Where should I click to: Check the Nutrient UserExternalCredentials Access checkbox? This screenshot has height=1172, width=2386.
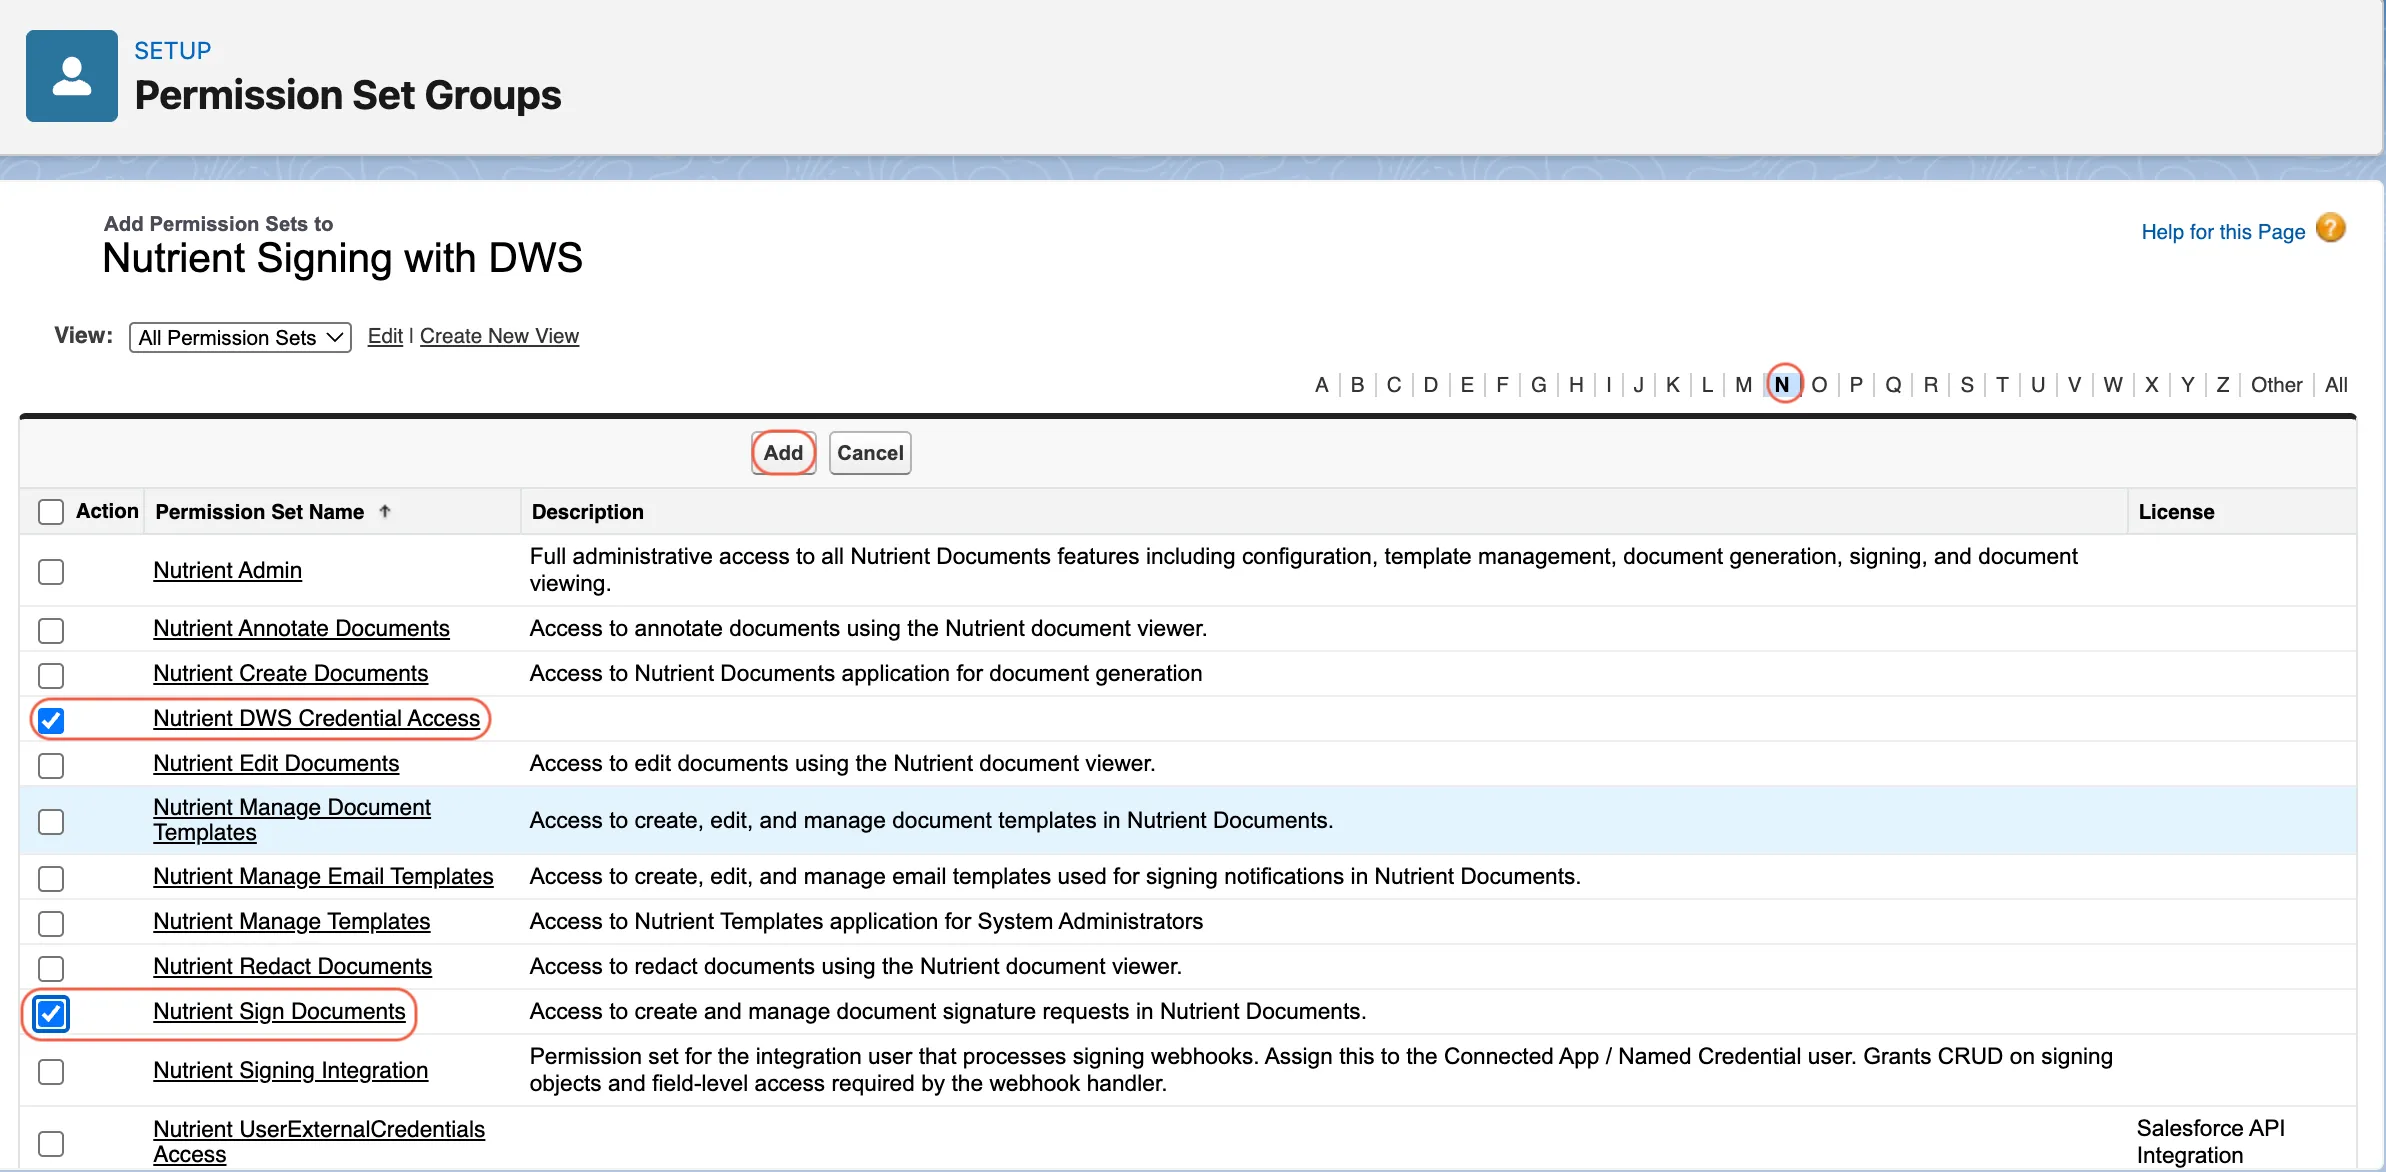tap(51, 1143)
